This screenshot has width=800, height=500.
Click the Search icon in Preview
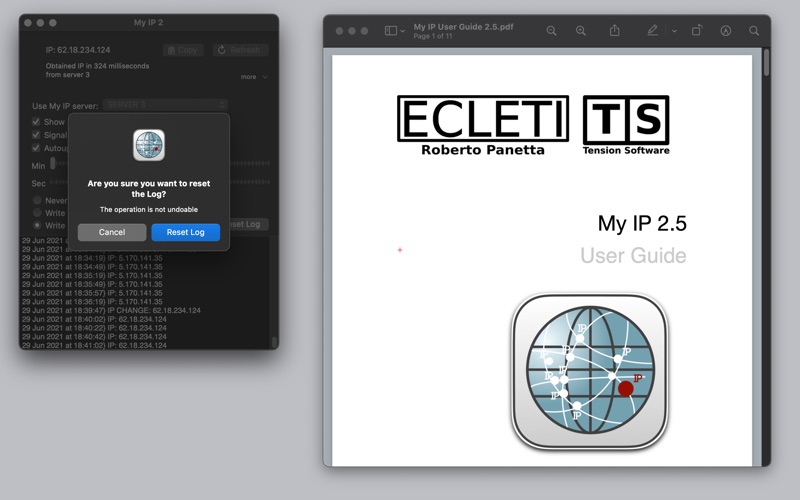[x=754, y=31]
